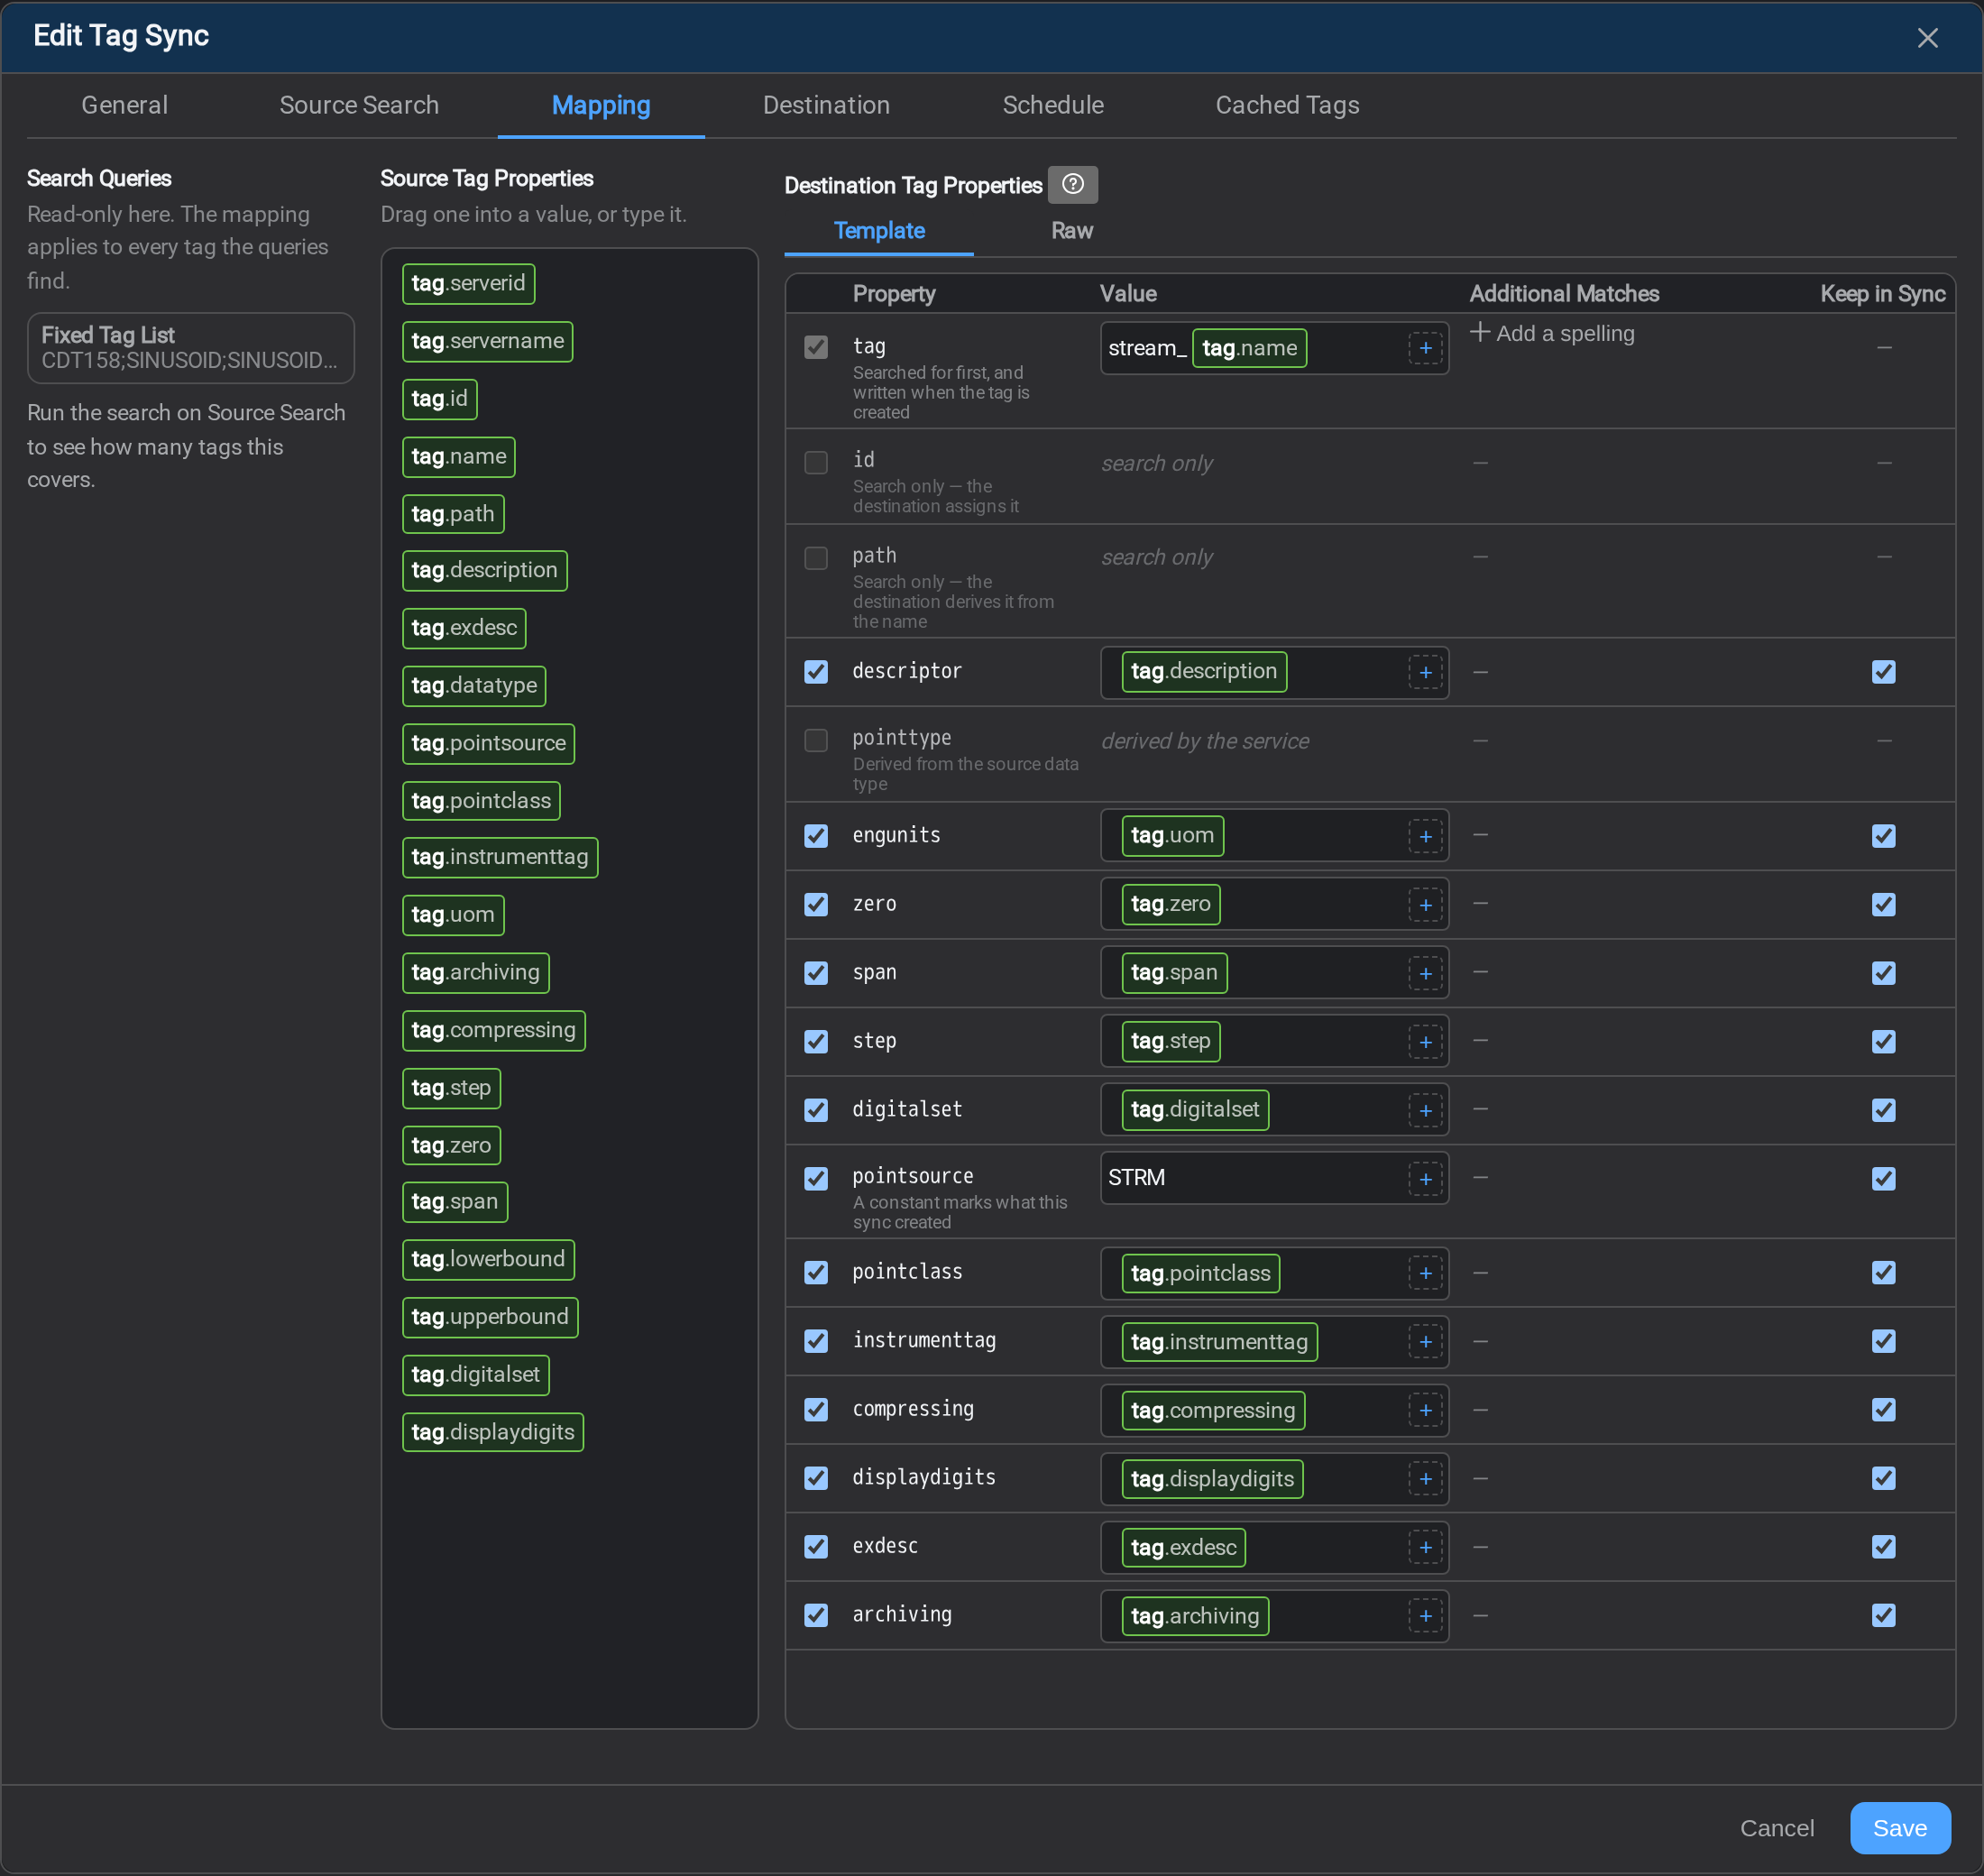Click the plus icon in the tag value field
The height and width of the screenshot is (1876, 1984).
coord(1425,348)
